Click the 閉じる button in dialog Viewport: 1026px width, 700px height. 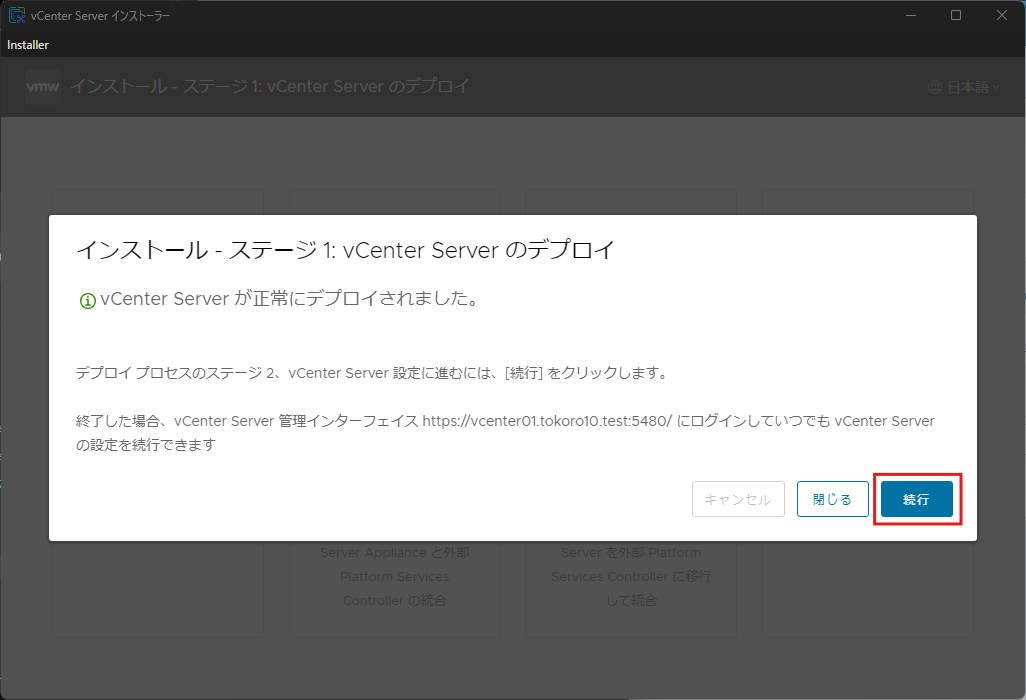click(832, 499)
